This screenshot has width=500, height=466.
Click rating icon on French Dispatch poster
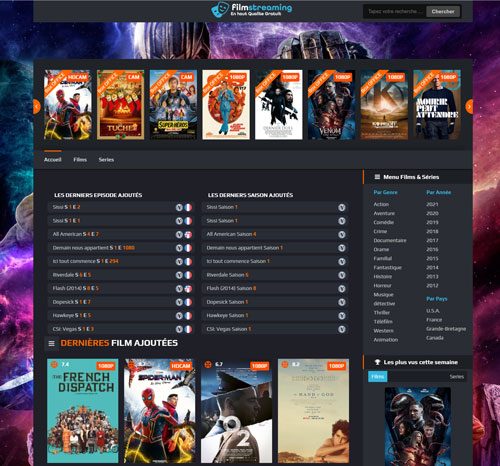pyautogui.click(x=54, y=364)
